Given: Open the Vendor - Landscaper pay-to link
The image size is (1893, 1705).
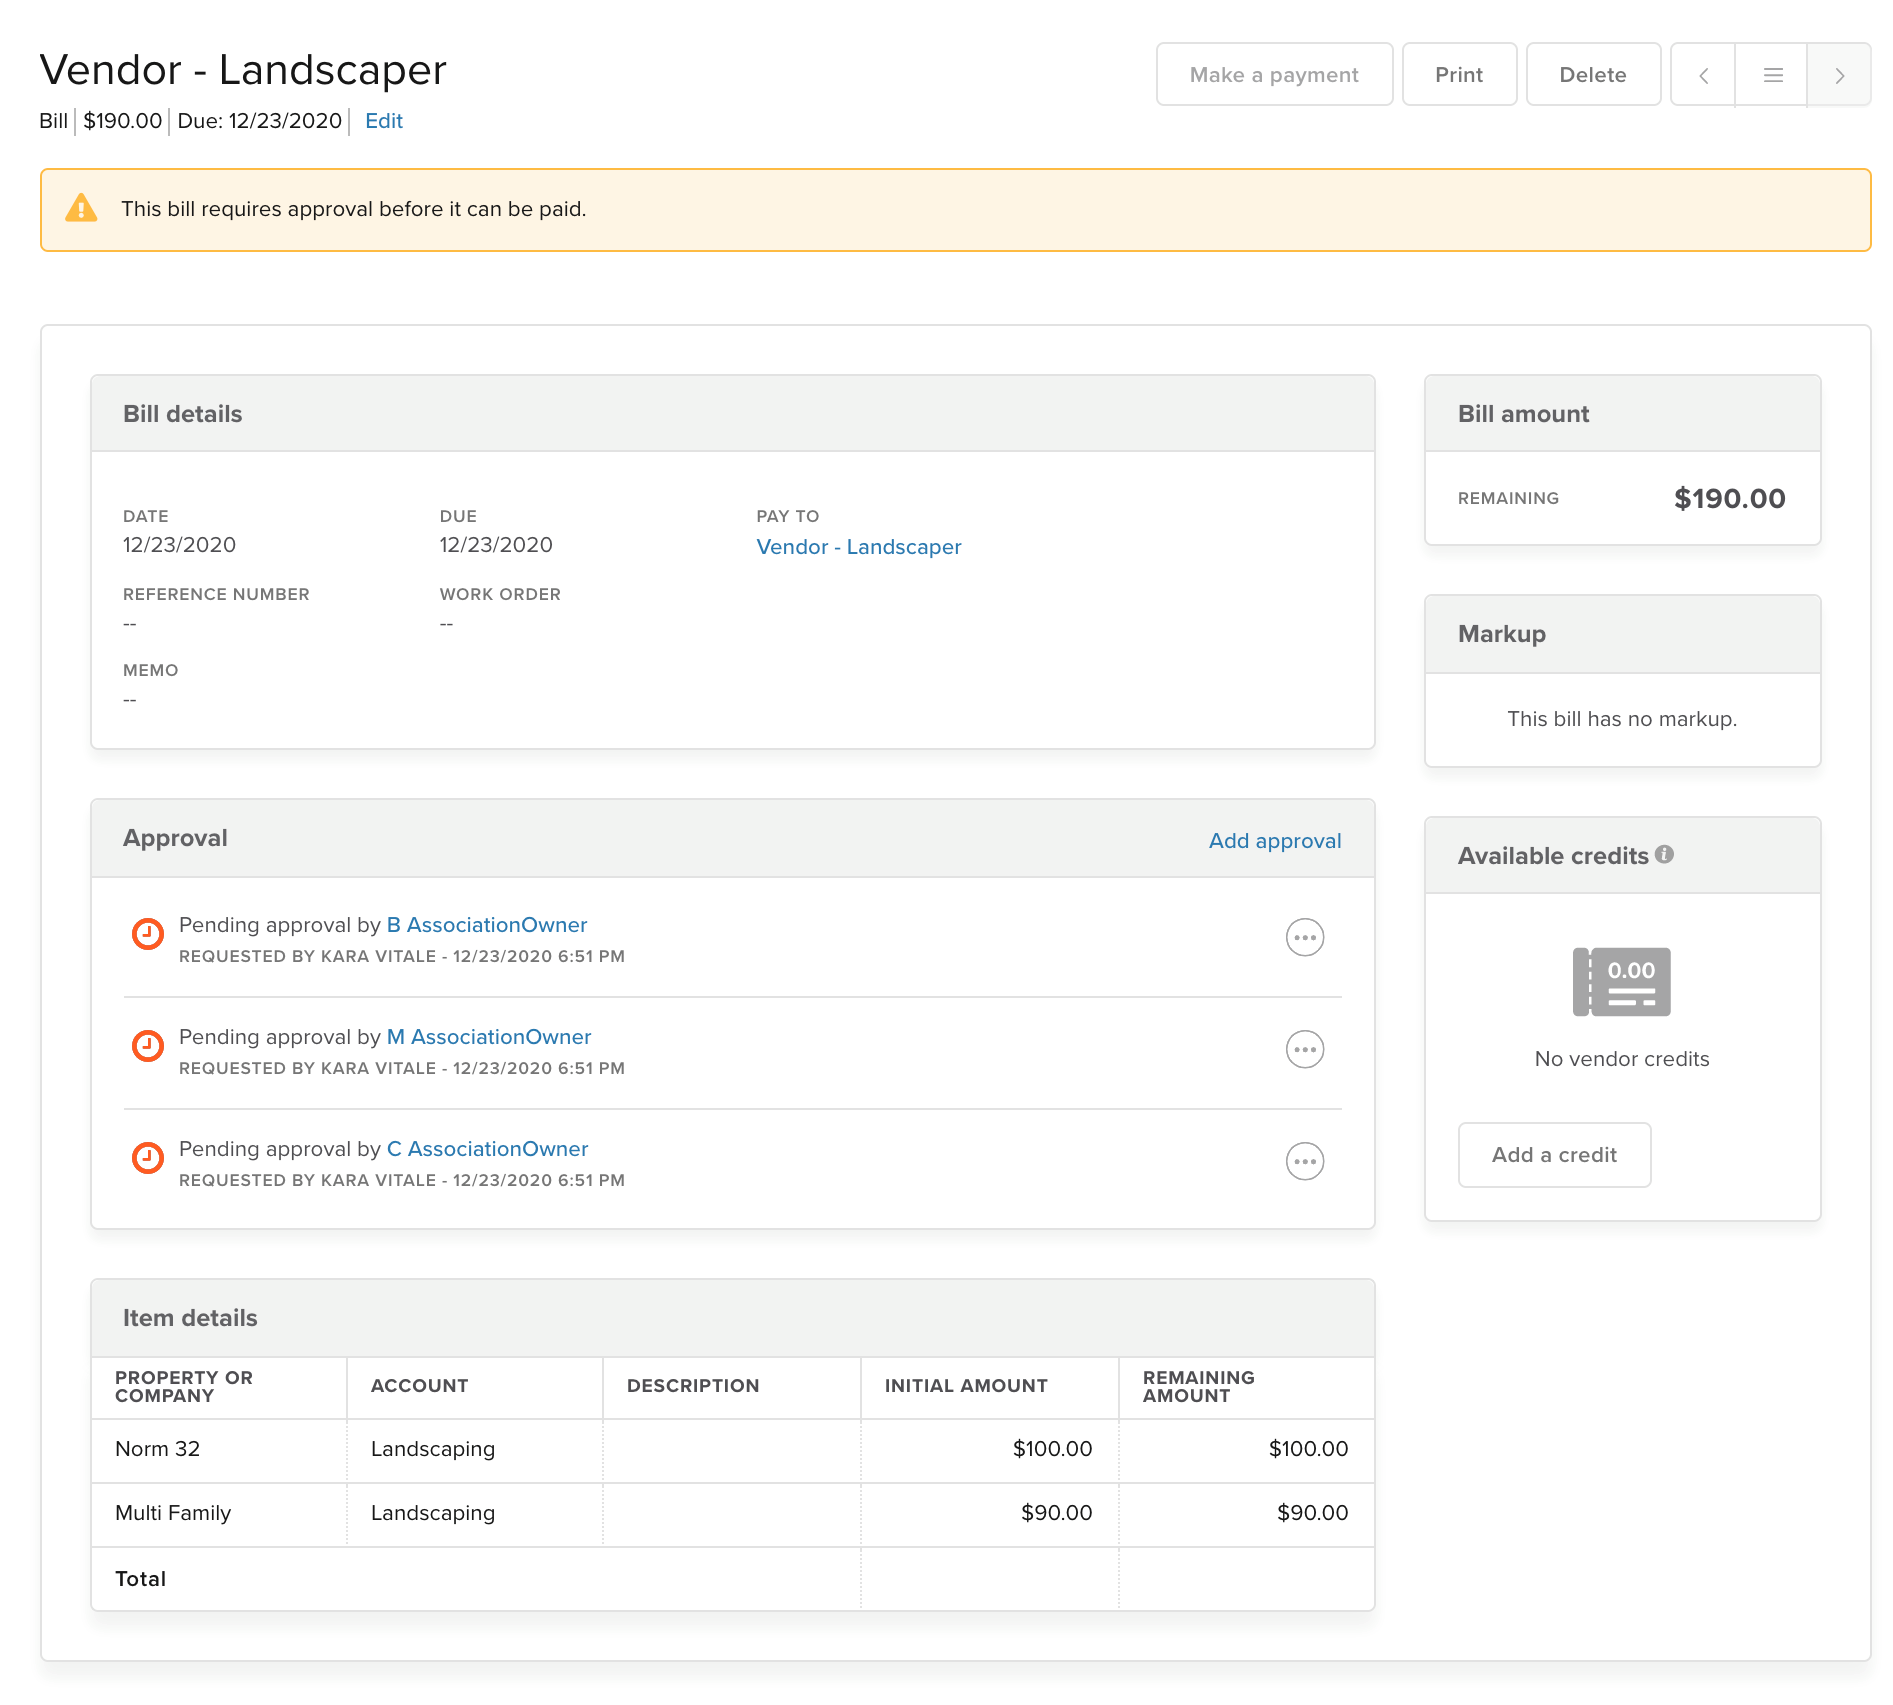Looking at the screenshot, I should (x=859, y=547).
